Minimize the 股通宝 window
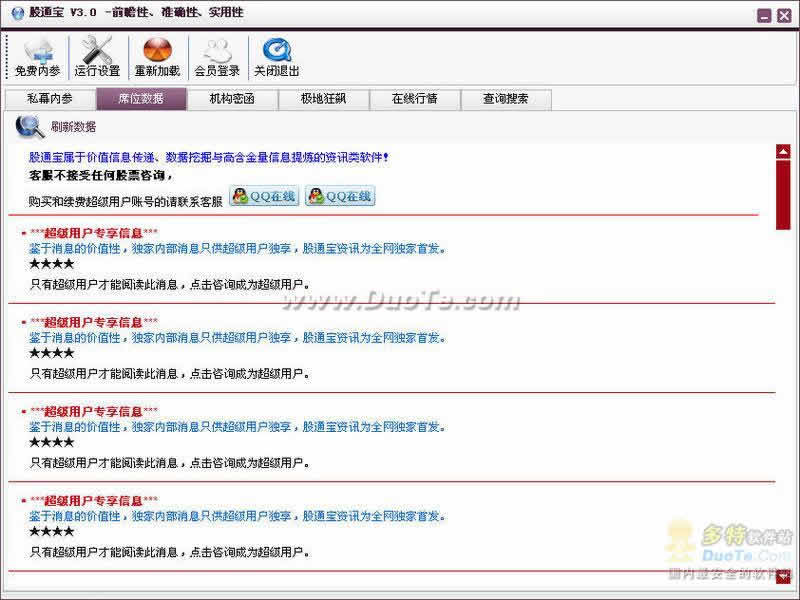Screen dimensions: 800x600 tap(764, 16)
